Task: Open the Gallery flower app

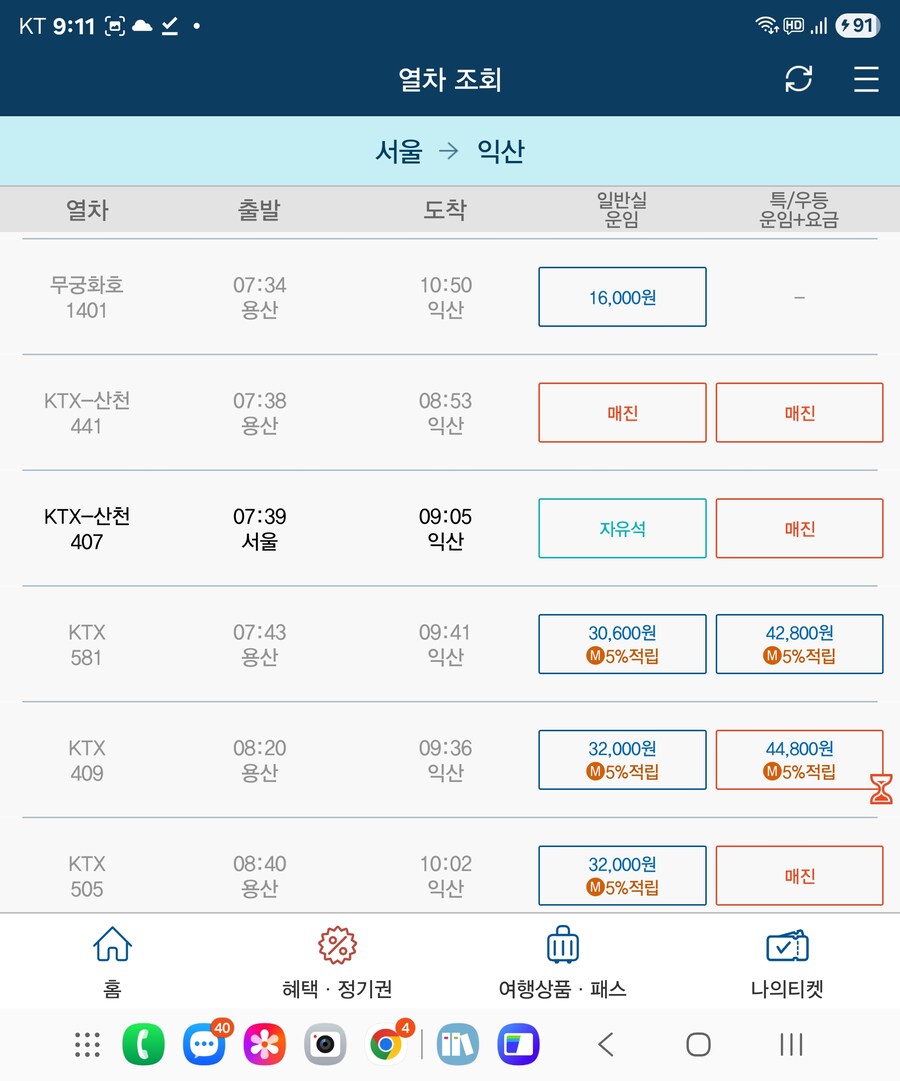Action: pos(265,1044)
